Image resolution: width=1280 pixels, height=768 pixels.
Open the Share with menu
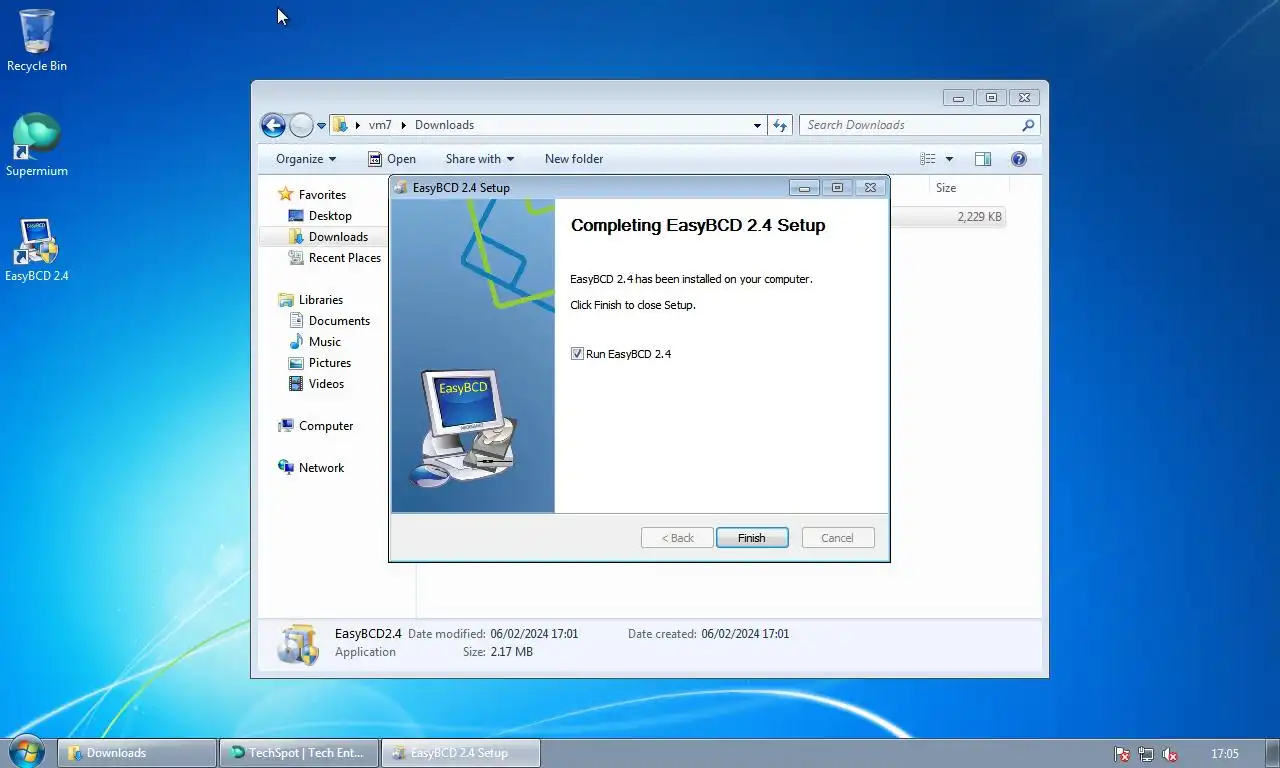(x=480, y=159)
